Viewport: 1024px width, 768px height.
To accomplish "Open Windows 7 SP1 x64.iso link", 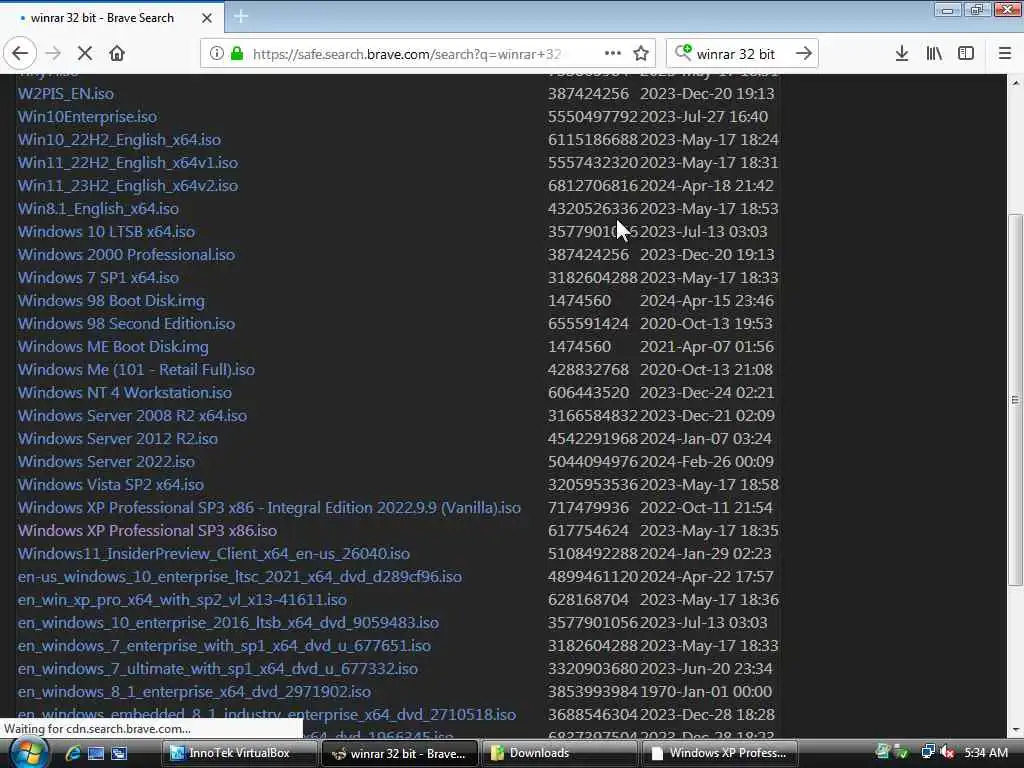I will (99, 278).
